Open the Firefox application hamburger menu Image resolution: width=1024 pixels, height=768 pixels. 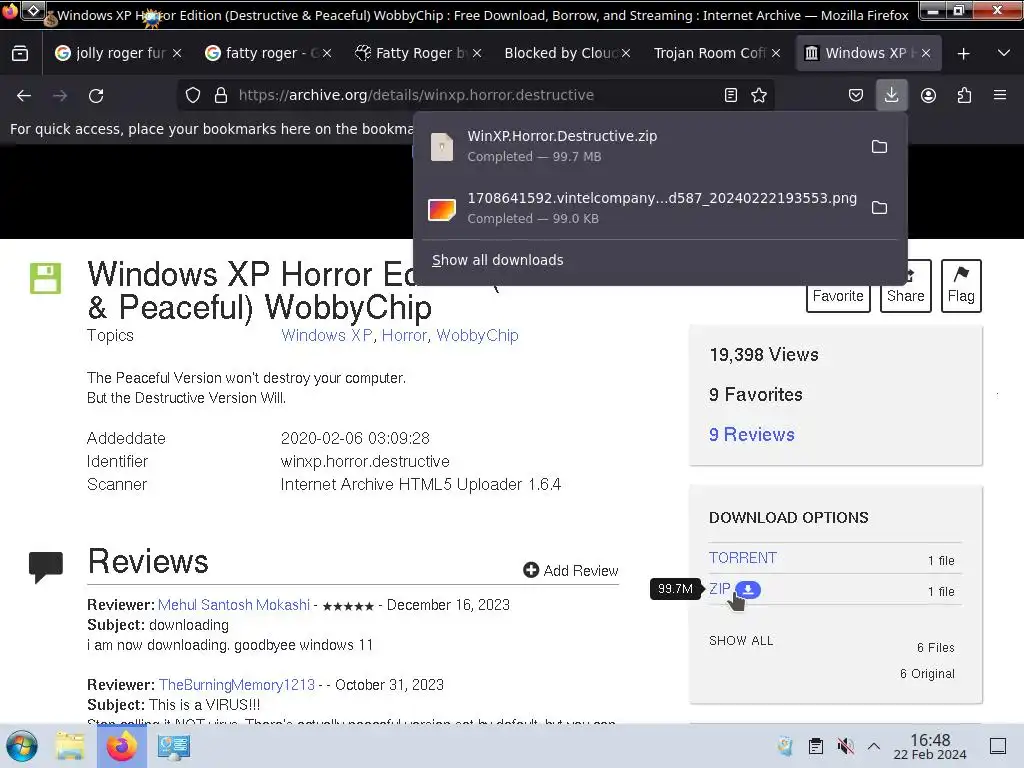tap(1000, 95)
